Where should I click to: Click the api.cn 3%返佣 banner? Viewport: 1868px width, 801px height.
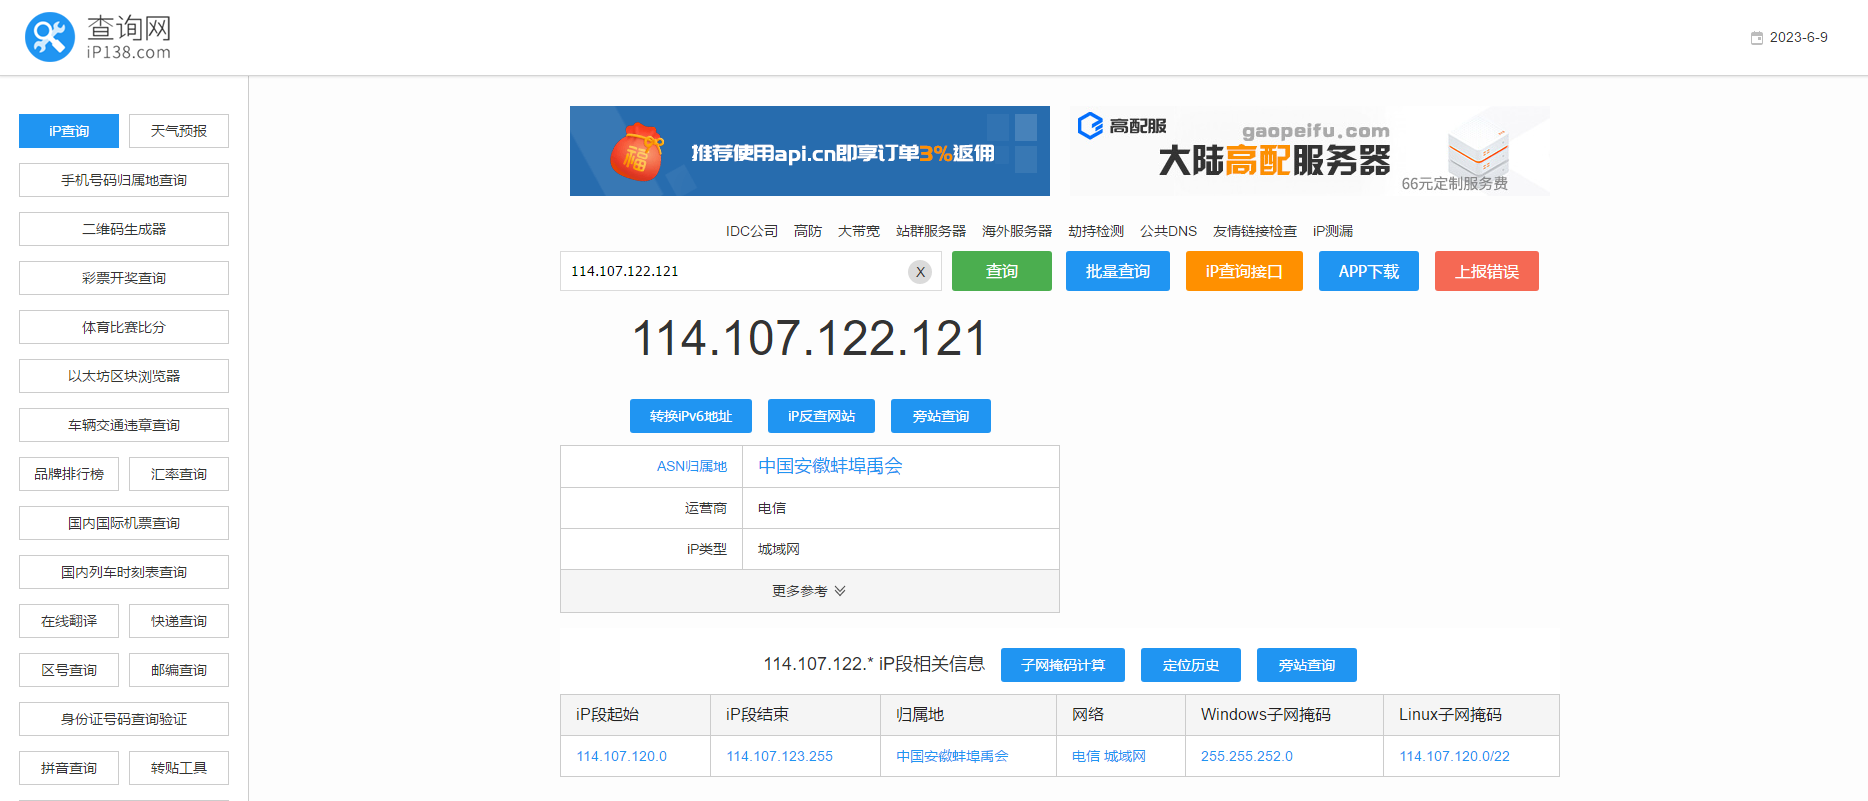[810, 151]
